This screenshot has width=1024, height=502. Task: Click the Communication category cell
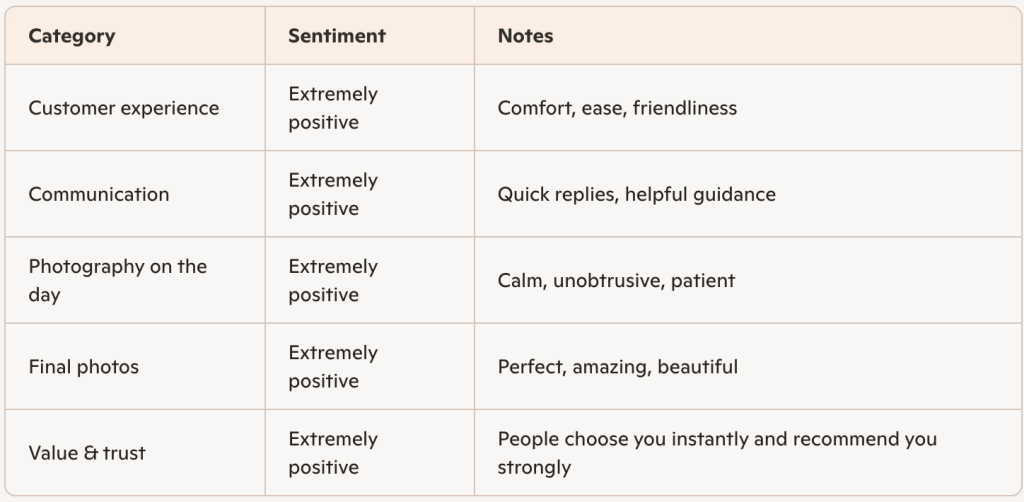pyautogui.click(x=99, y=194)
